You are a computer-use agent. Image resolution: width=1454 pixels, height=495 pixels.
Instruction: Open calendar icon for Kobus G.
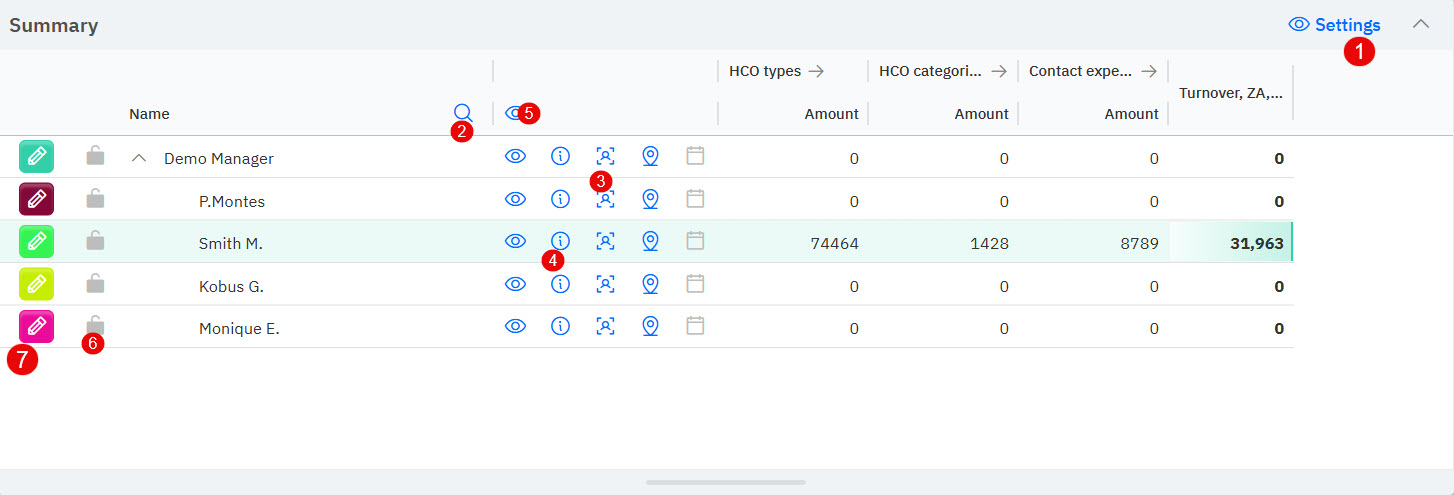(x=696, y=284)
